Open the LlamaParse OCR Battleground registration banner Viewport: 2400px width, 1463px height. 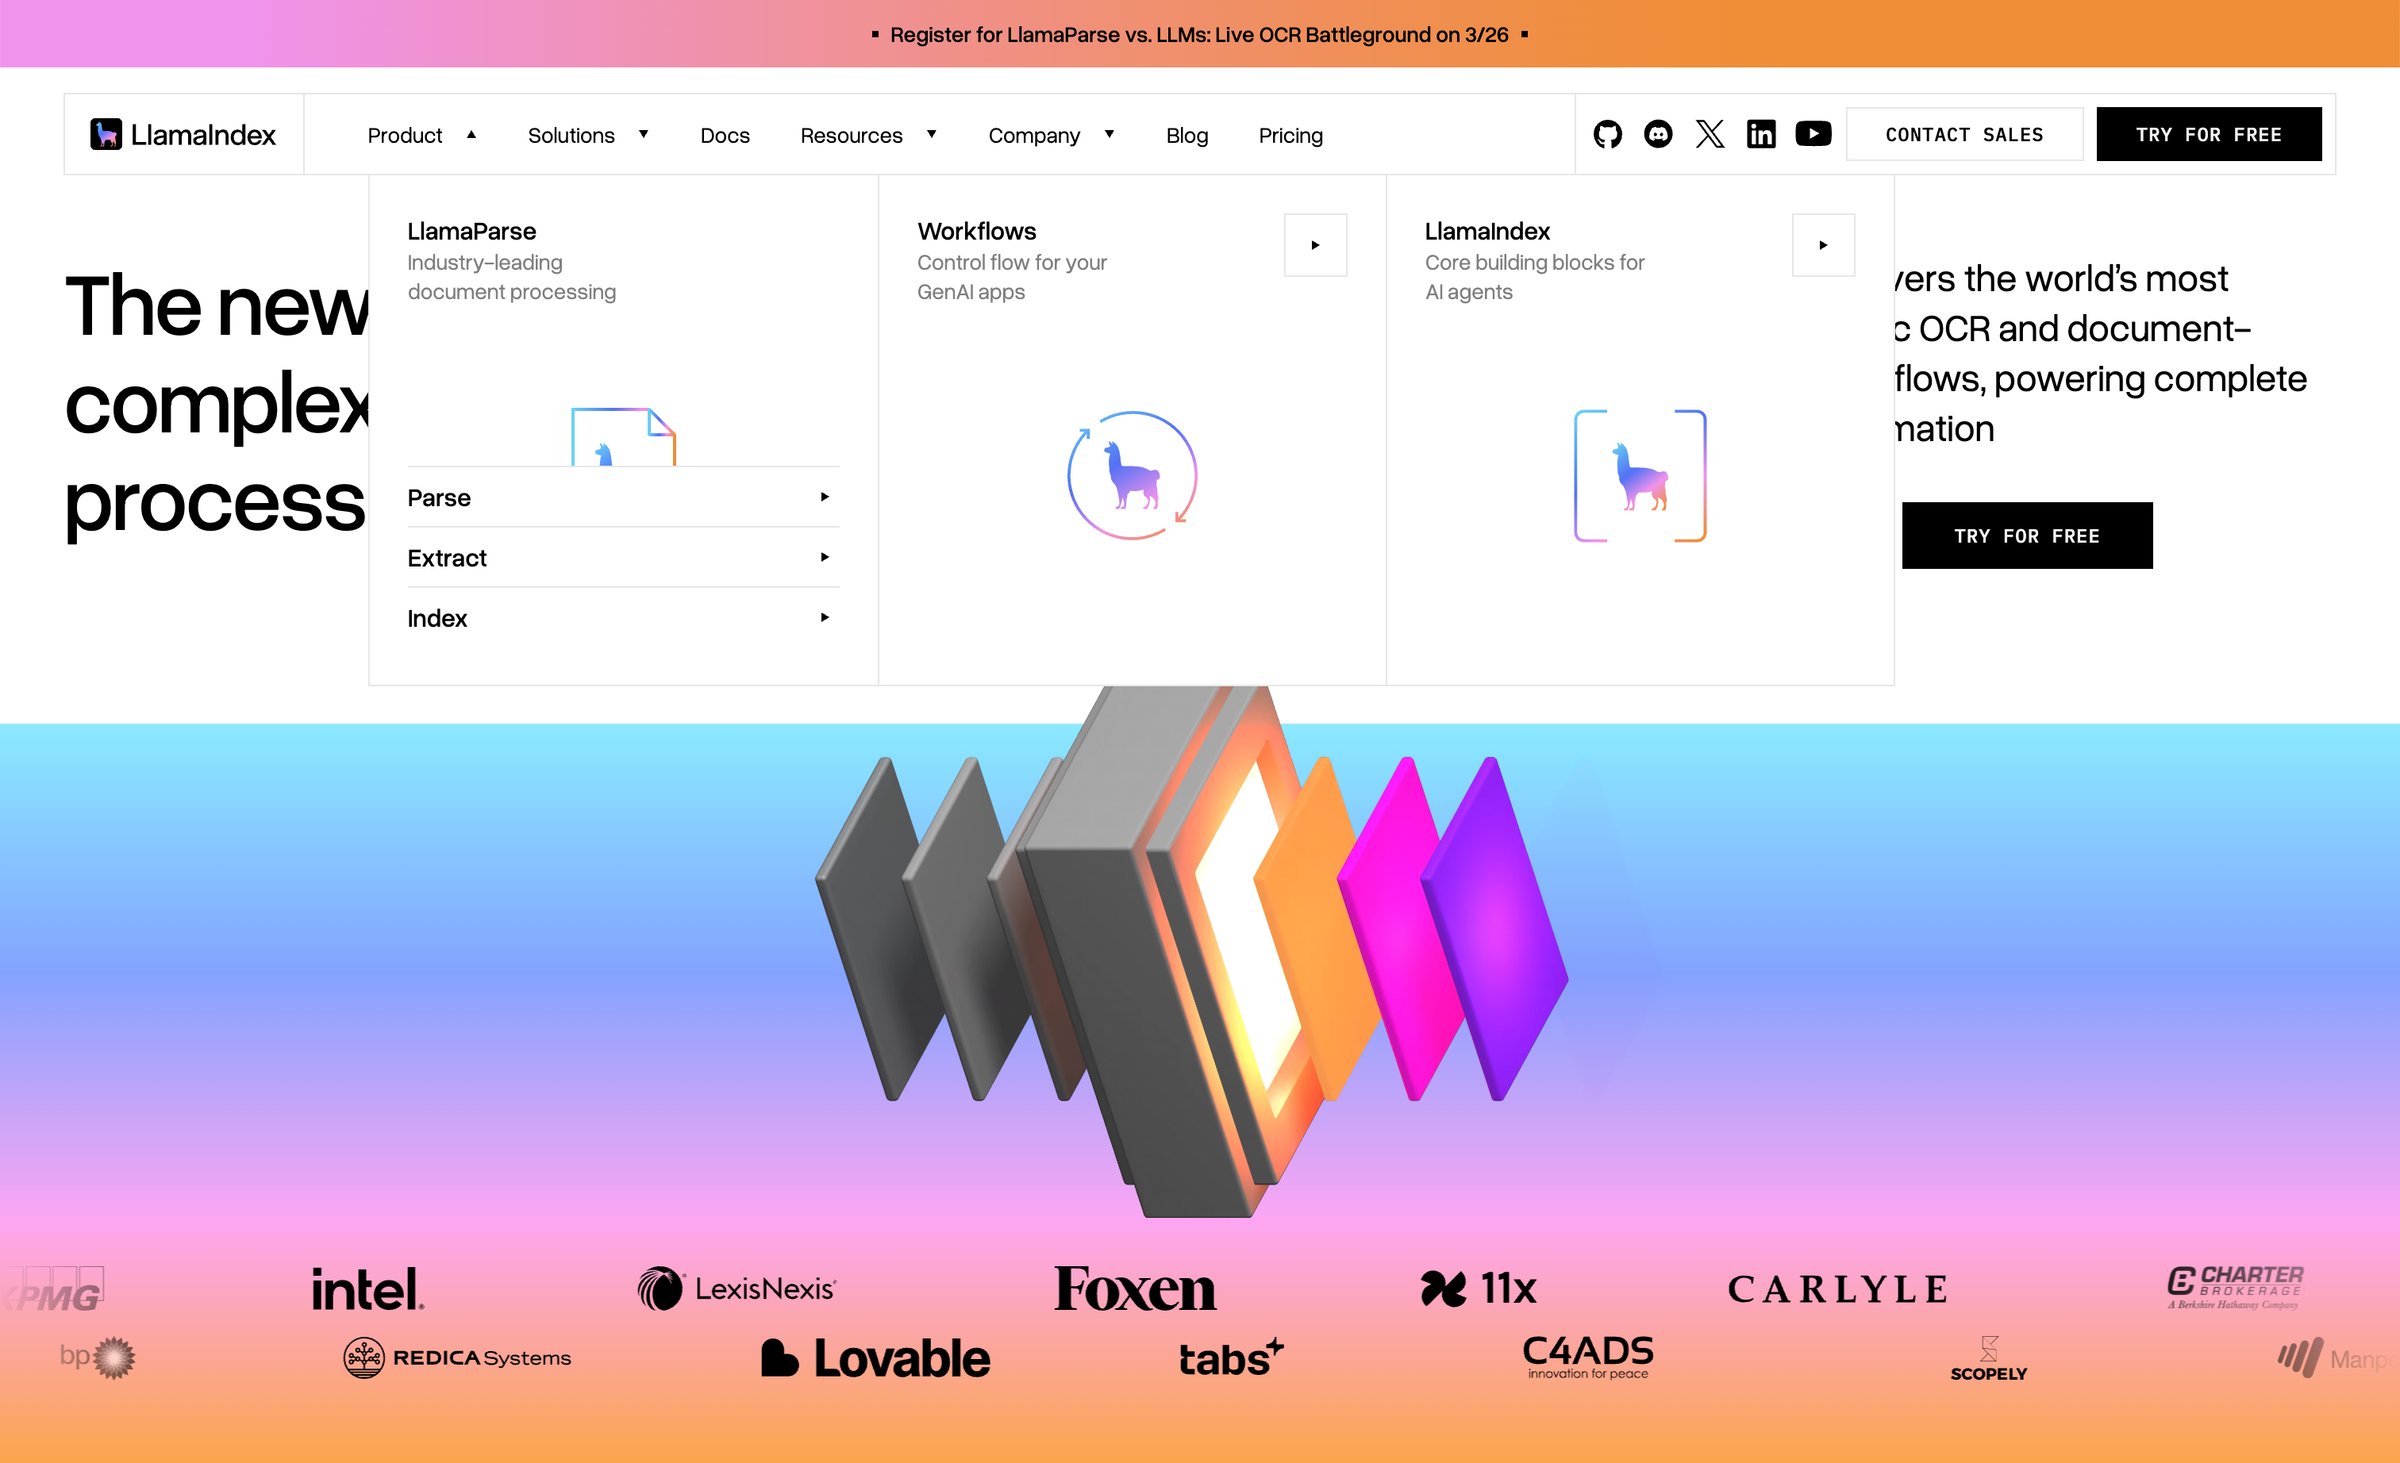[x=1199, y=34]
